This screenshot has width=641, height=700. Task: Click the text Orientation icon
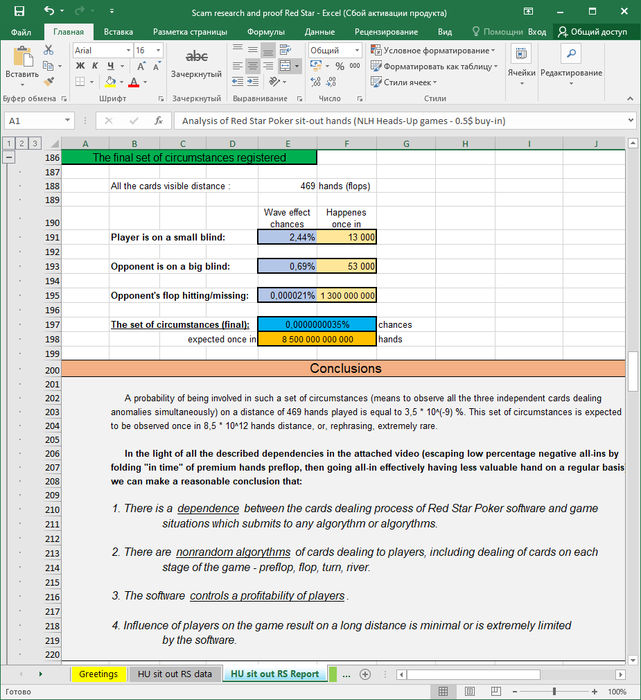(274, 81)
